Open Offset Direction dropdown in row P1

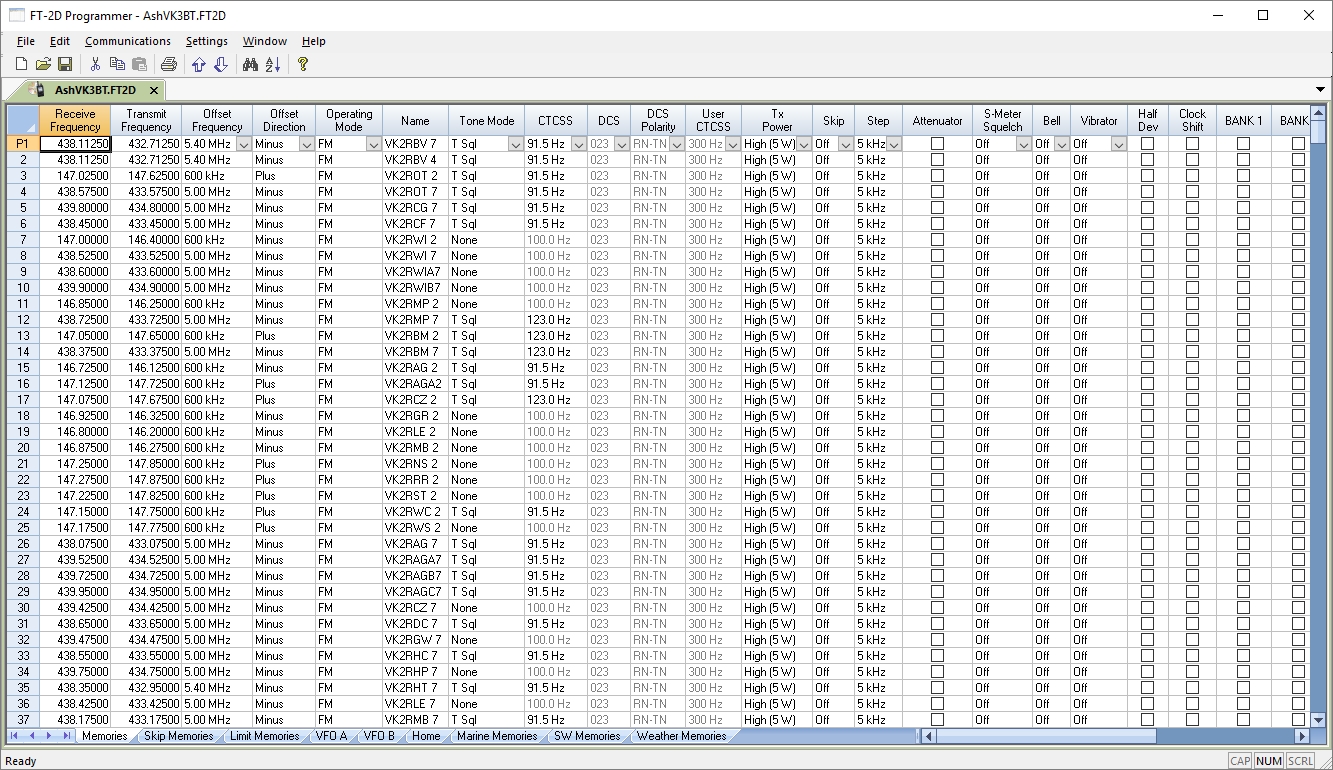[306, 144]
